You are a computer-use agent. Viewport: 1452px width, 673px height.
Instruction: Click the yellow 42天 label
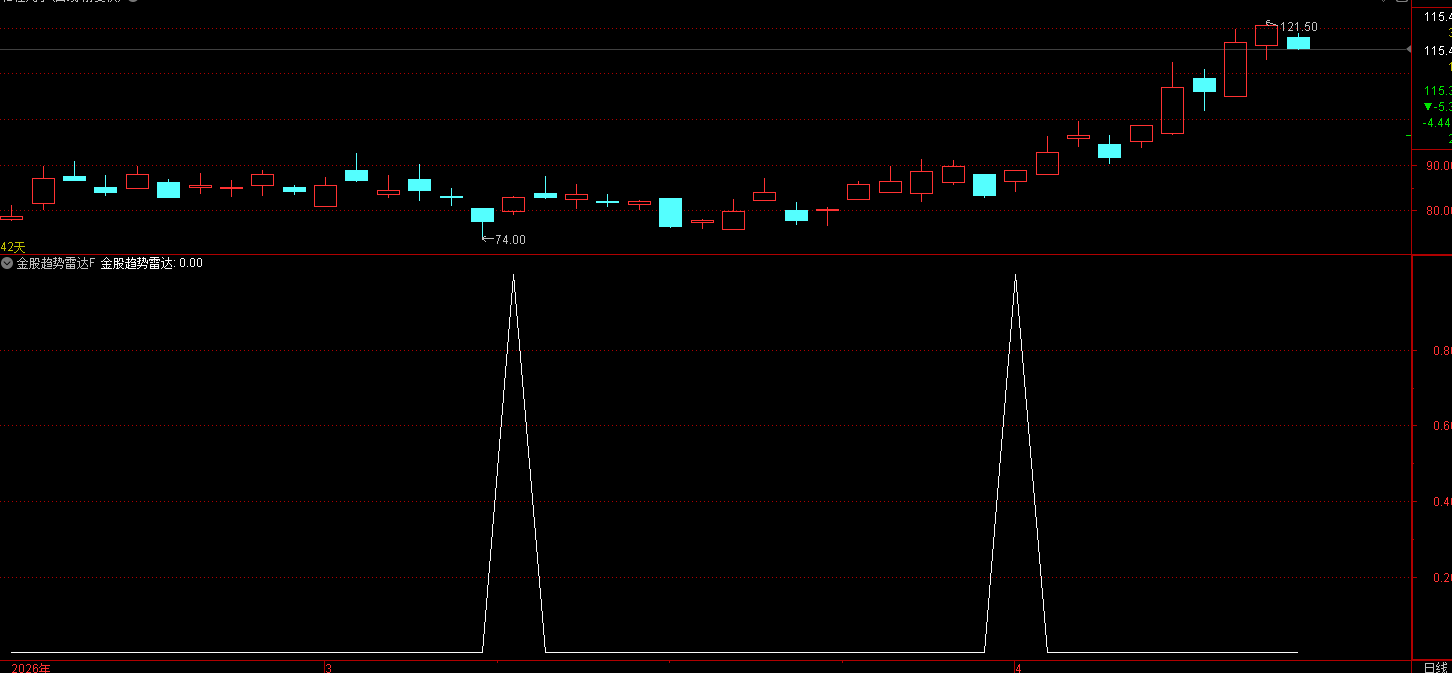click(x=13, y=247)
